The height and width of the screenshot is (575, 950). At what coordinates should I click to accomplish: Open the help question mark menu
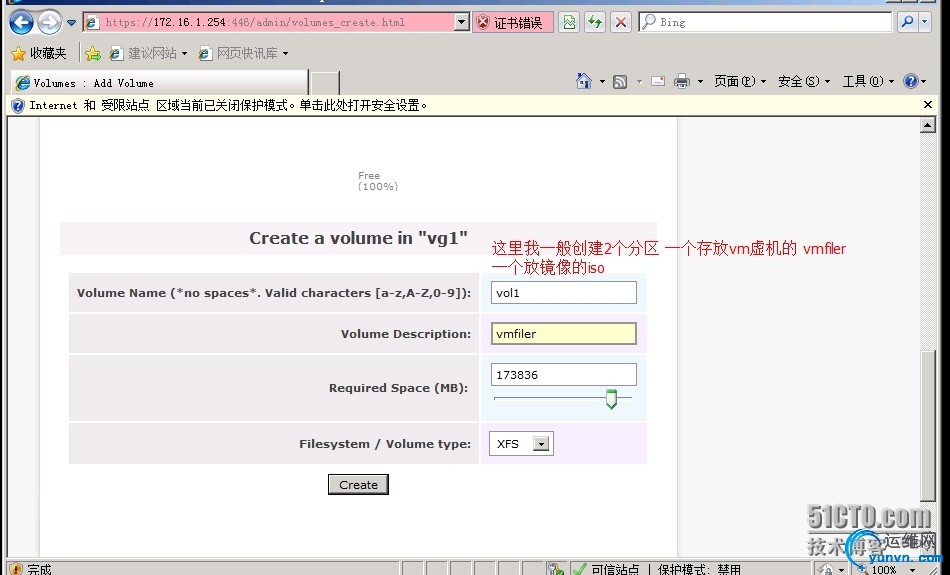tap(915, 81)
